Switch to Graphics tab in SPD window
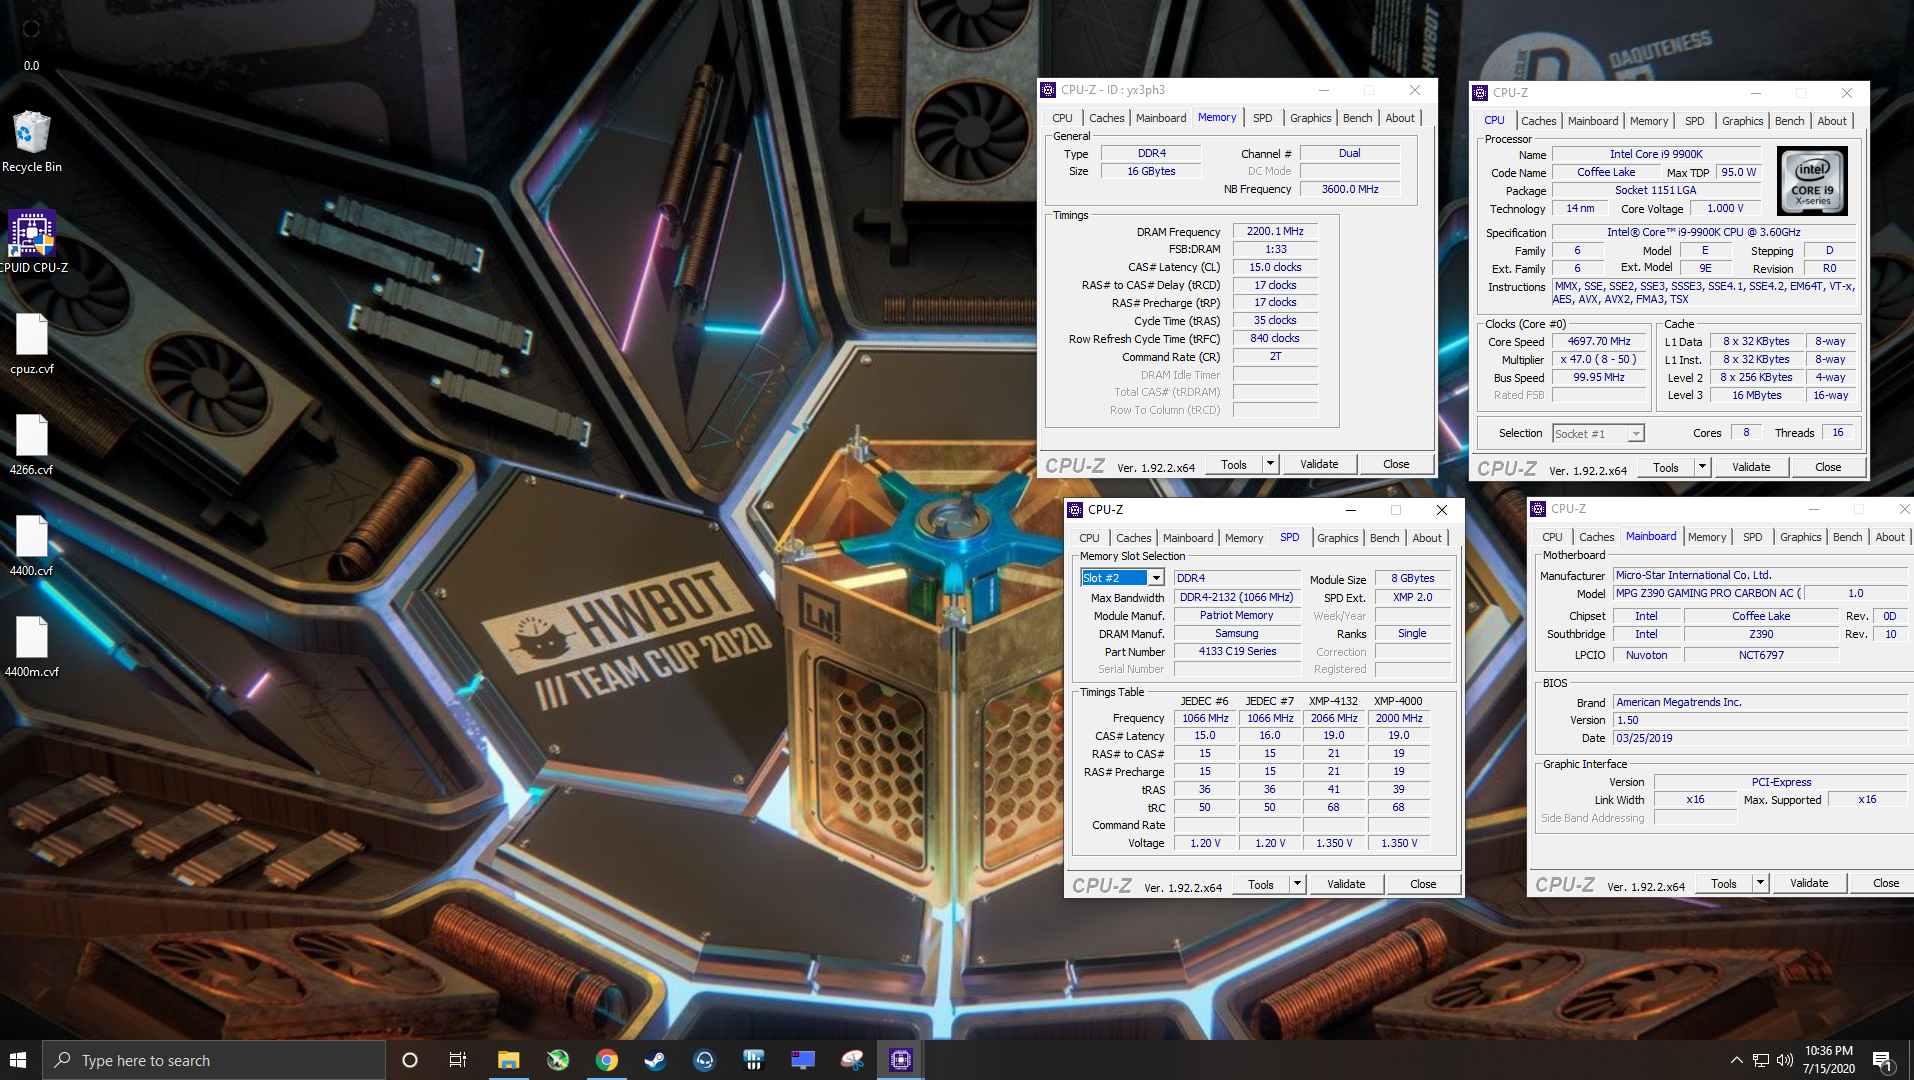1914x1080 pixels. coord(1337,538)
